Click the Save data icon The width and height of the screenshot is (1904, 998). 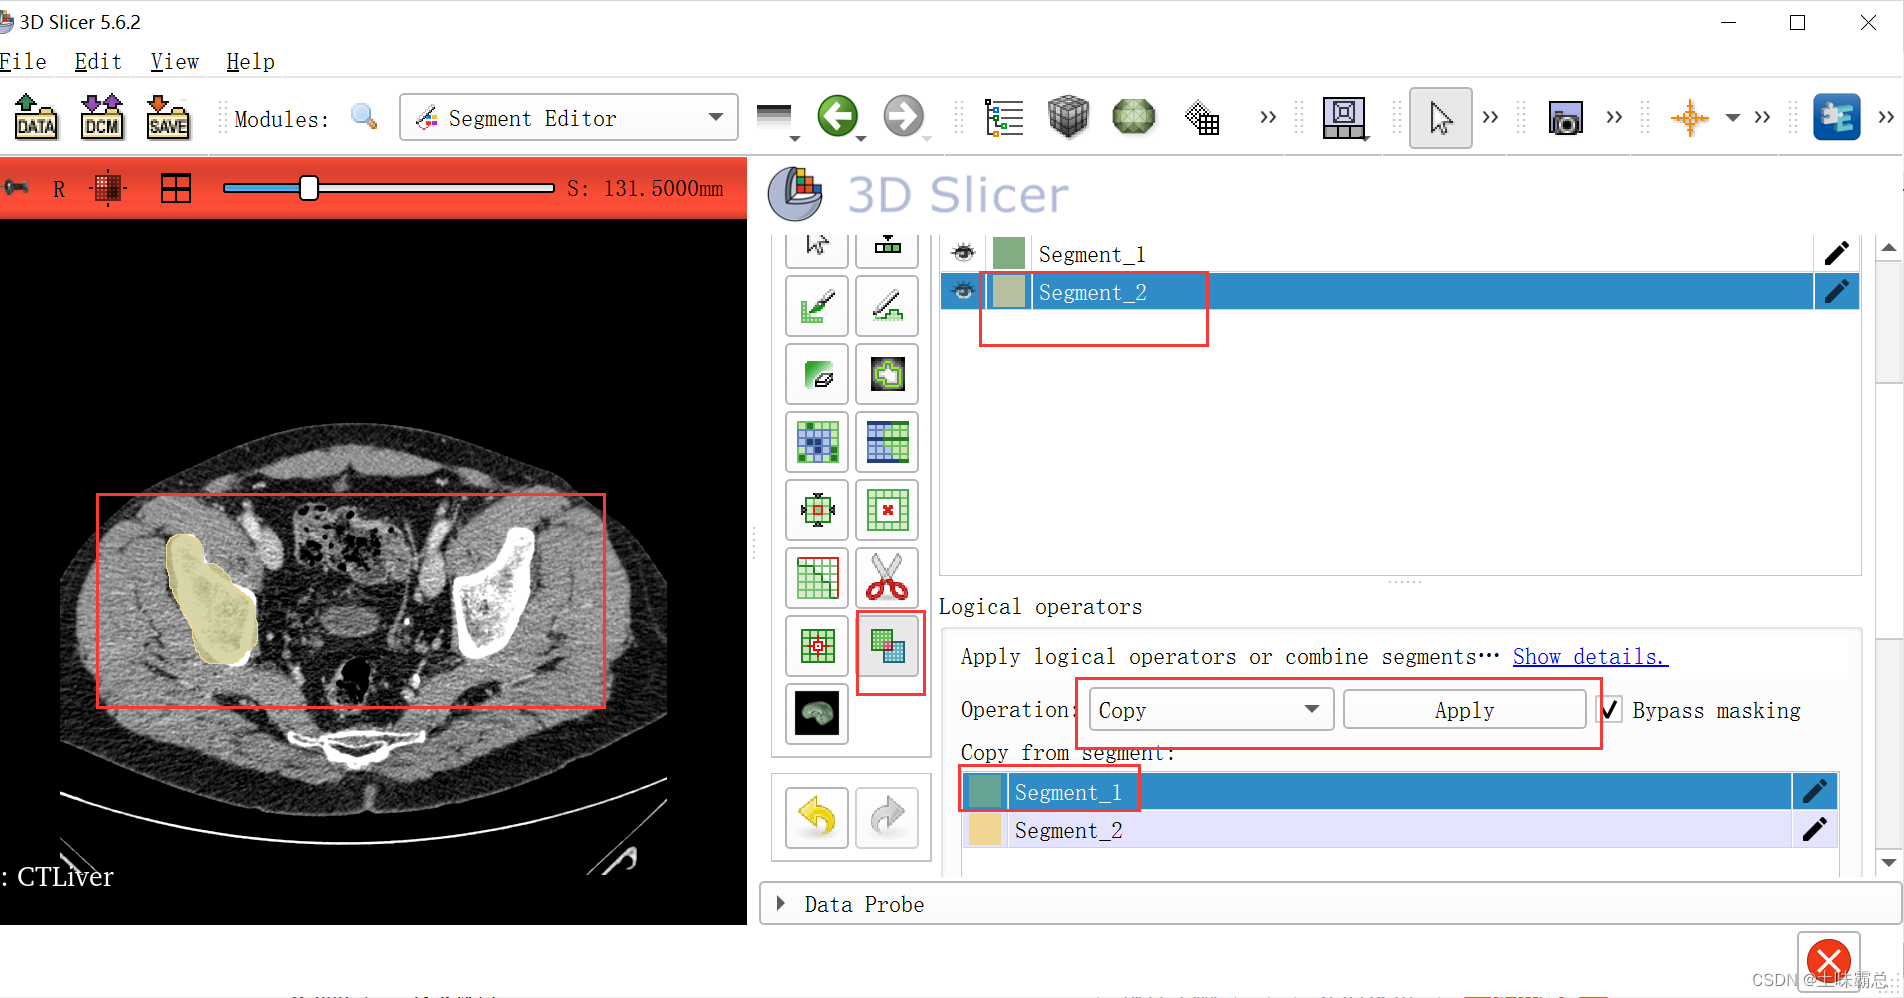tap(167, 117)
